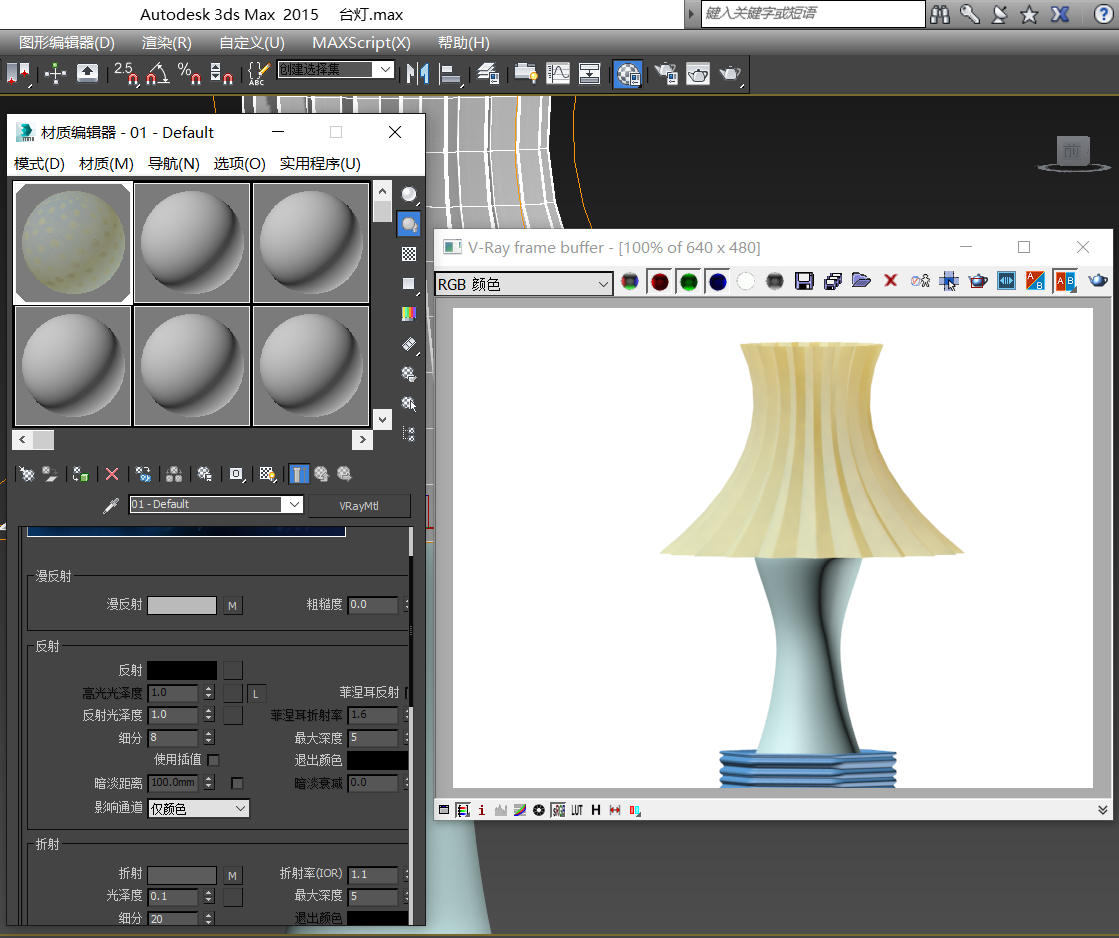Expand the 影响通道 dropdown showing 仅颜色
This screenshot has height=938, width=1119.
(199, 808)
